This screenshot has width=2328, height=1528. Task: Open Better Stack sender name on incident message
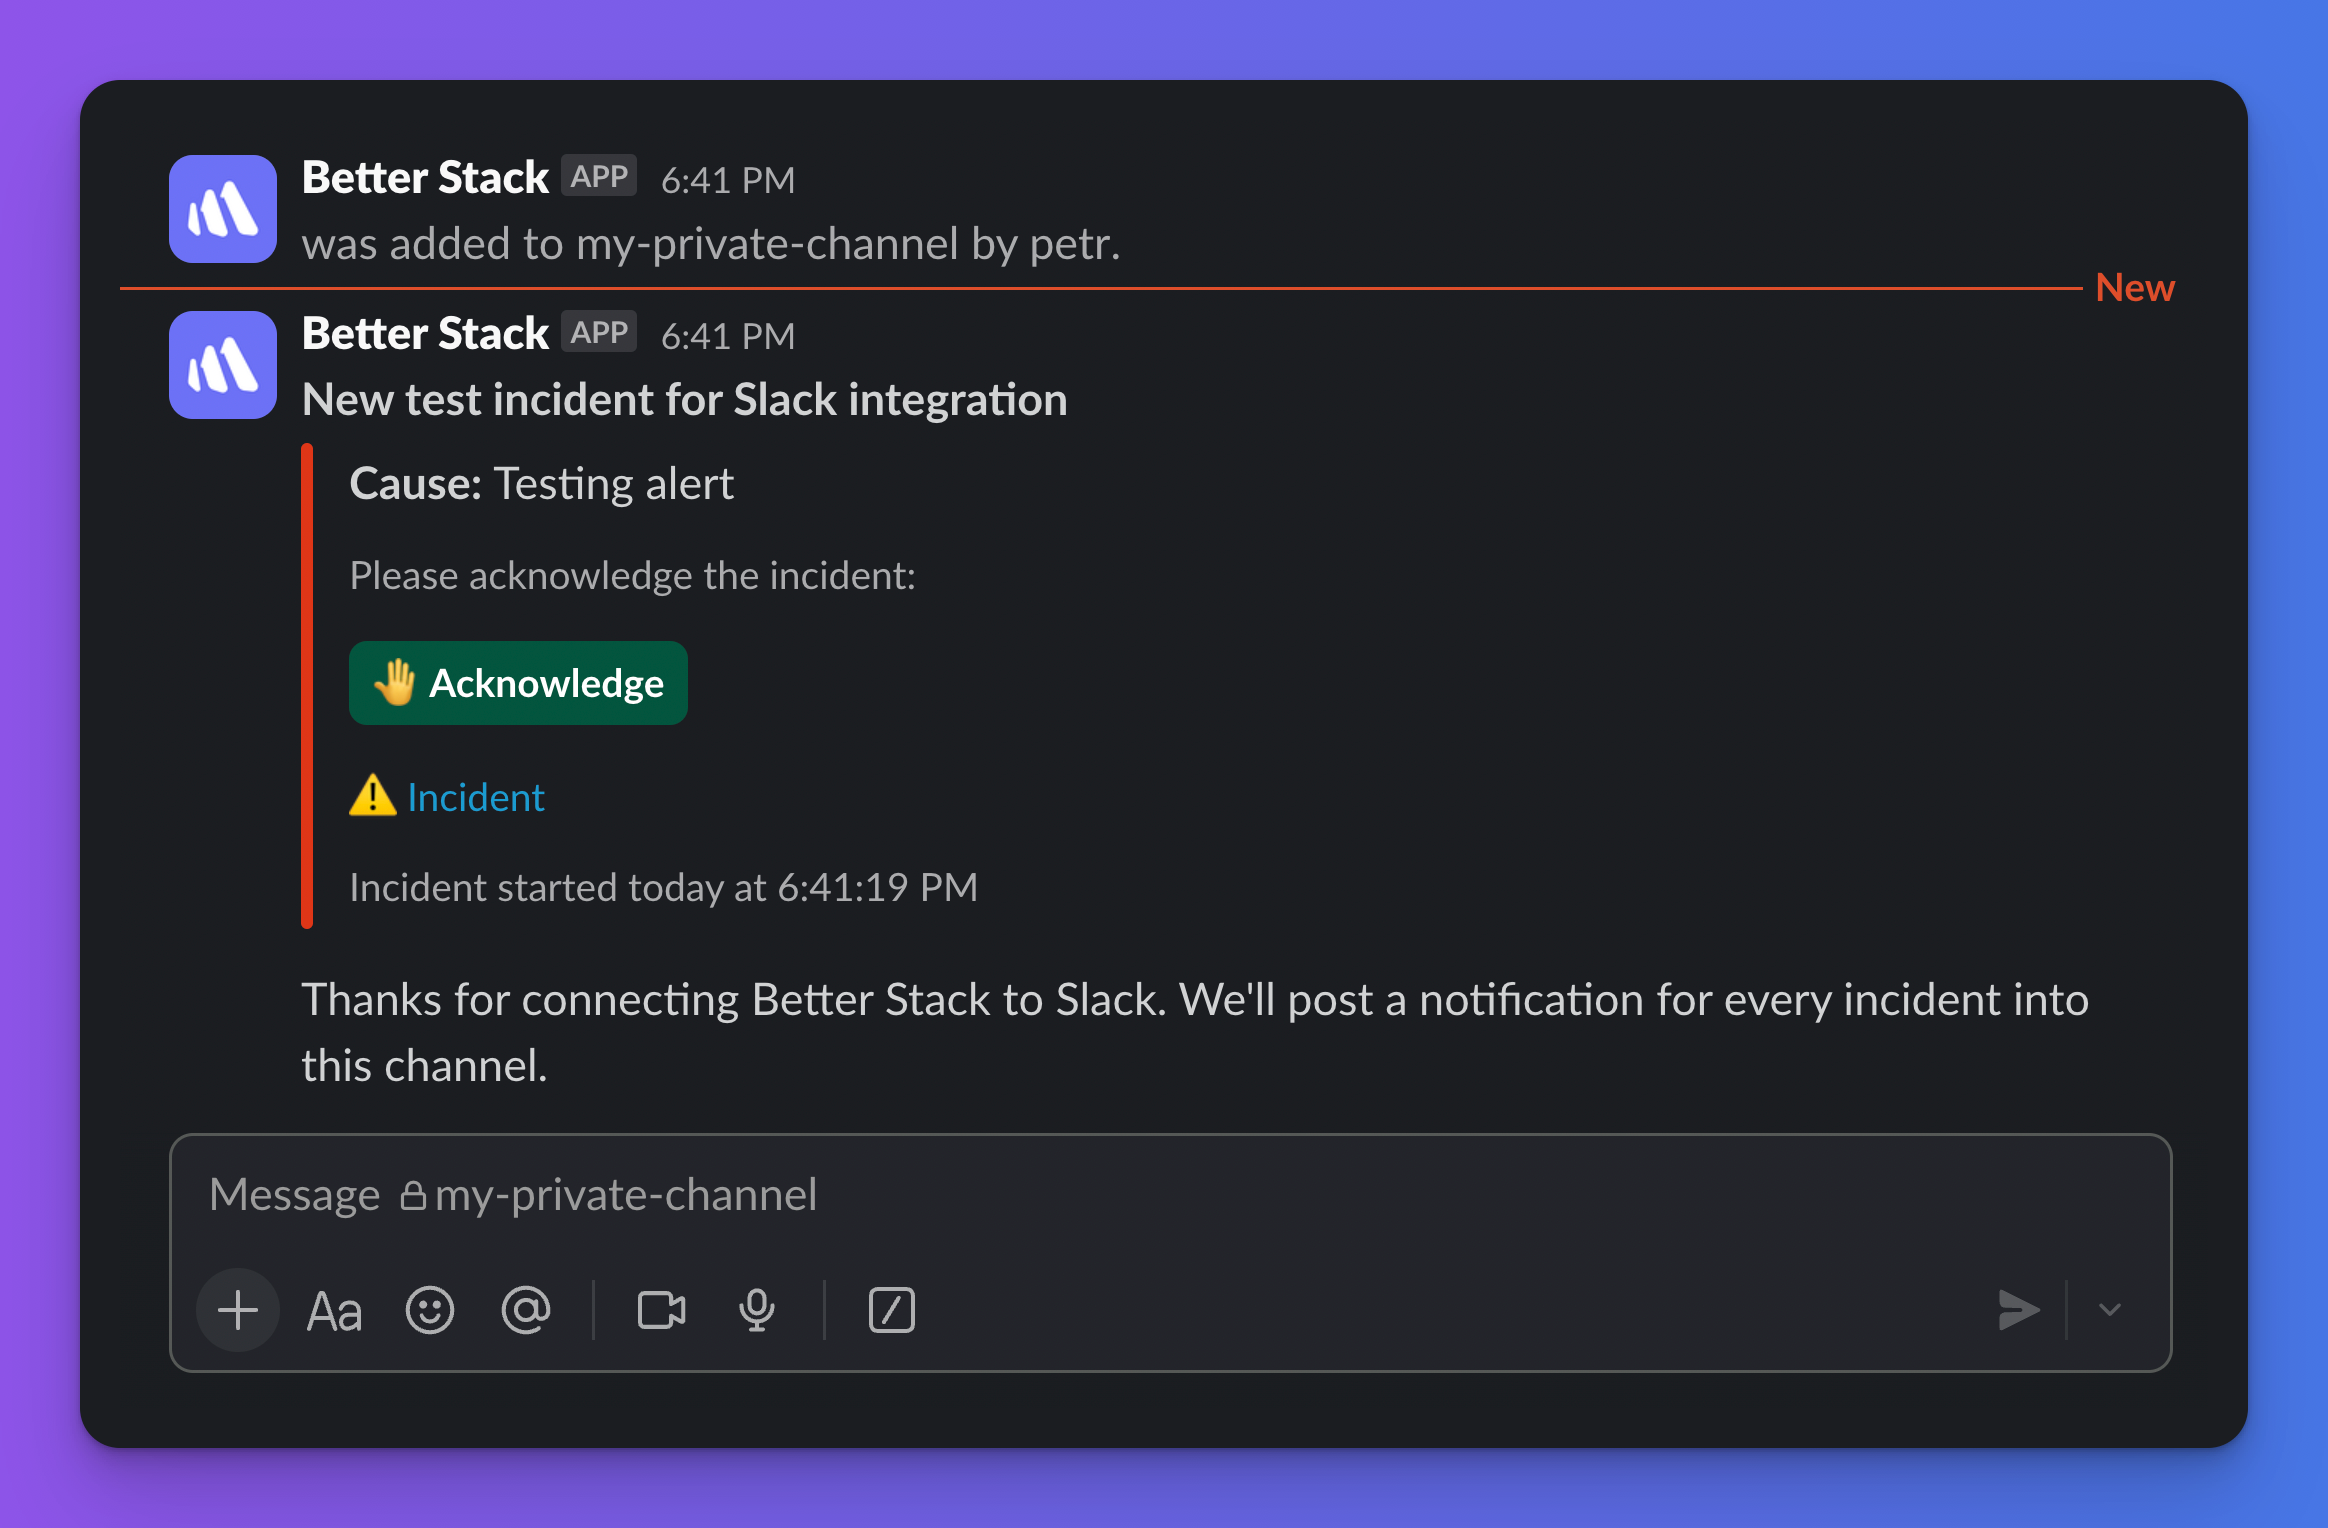pos(425,334)
